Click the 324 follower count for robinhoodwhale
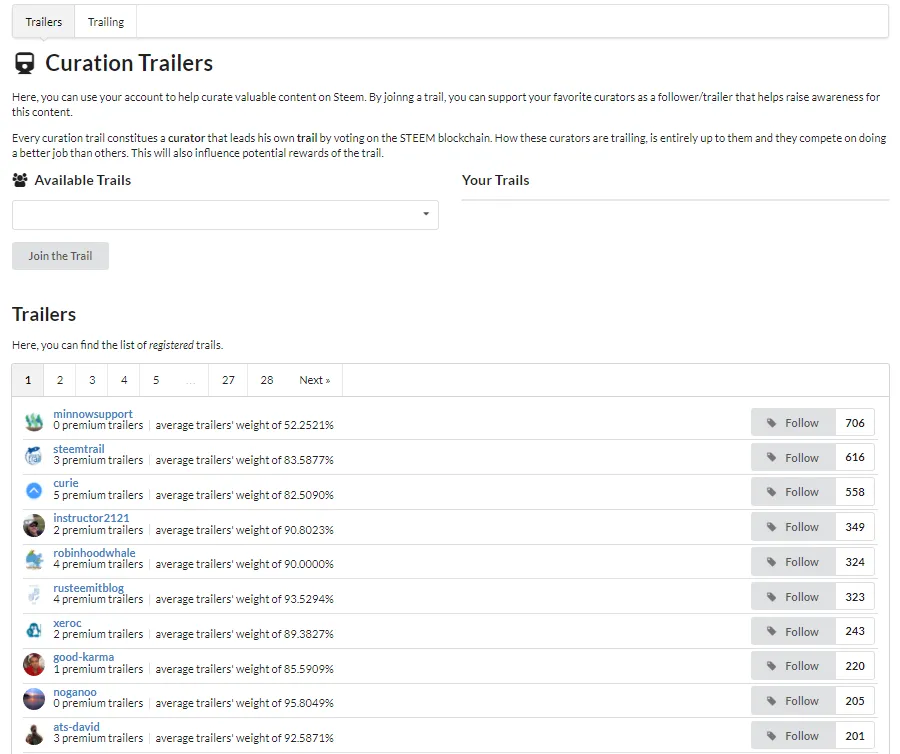The height and width of the screenshot is (754, 900). (855, 562)
